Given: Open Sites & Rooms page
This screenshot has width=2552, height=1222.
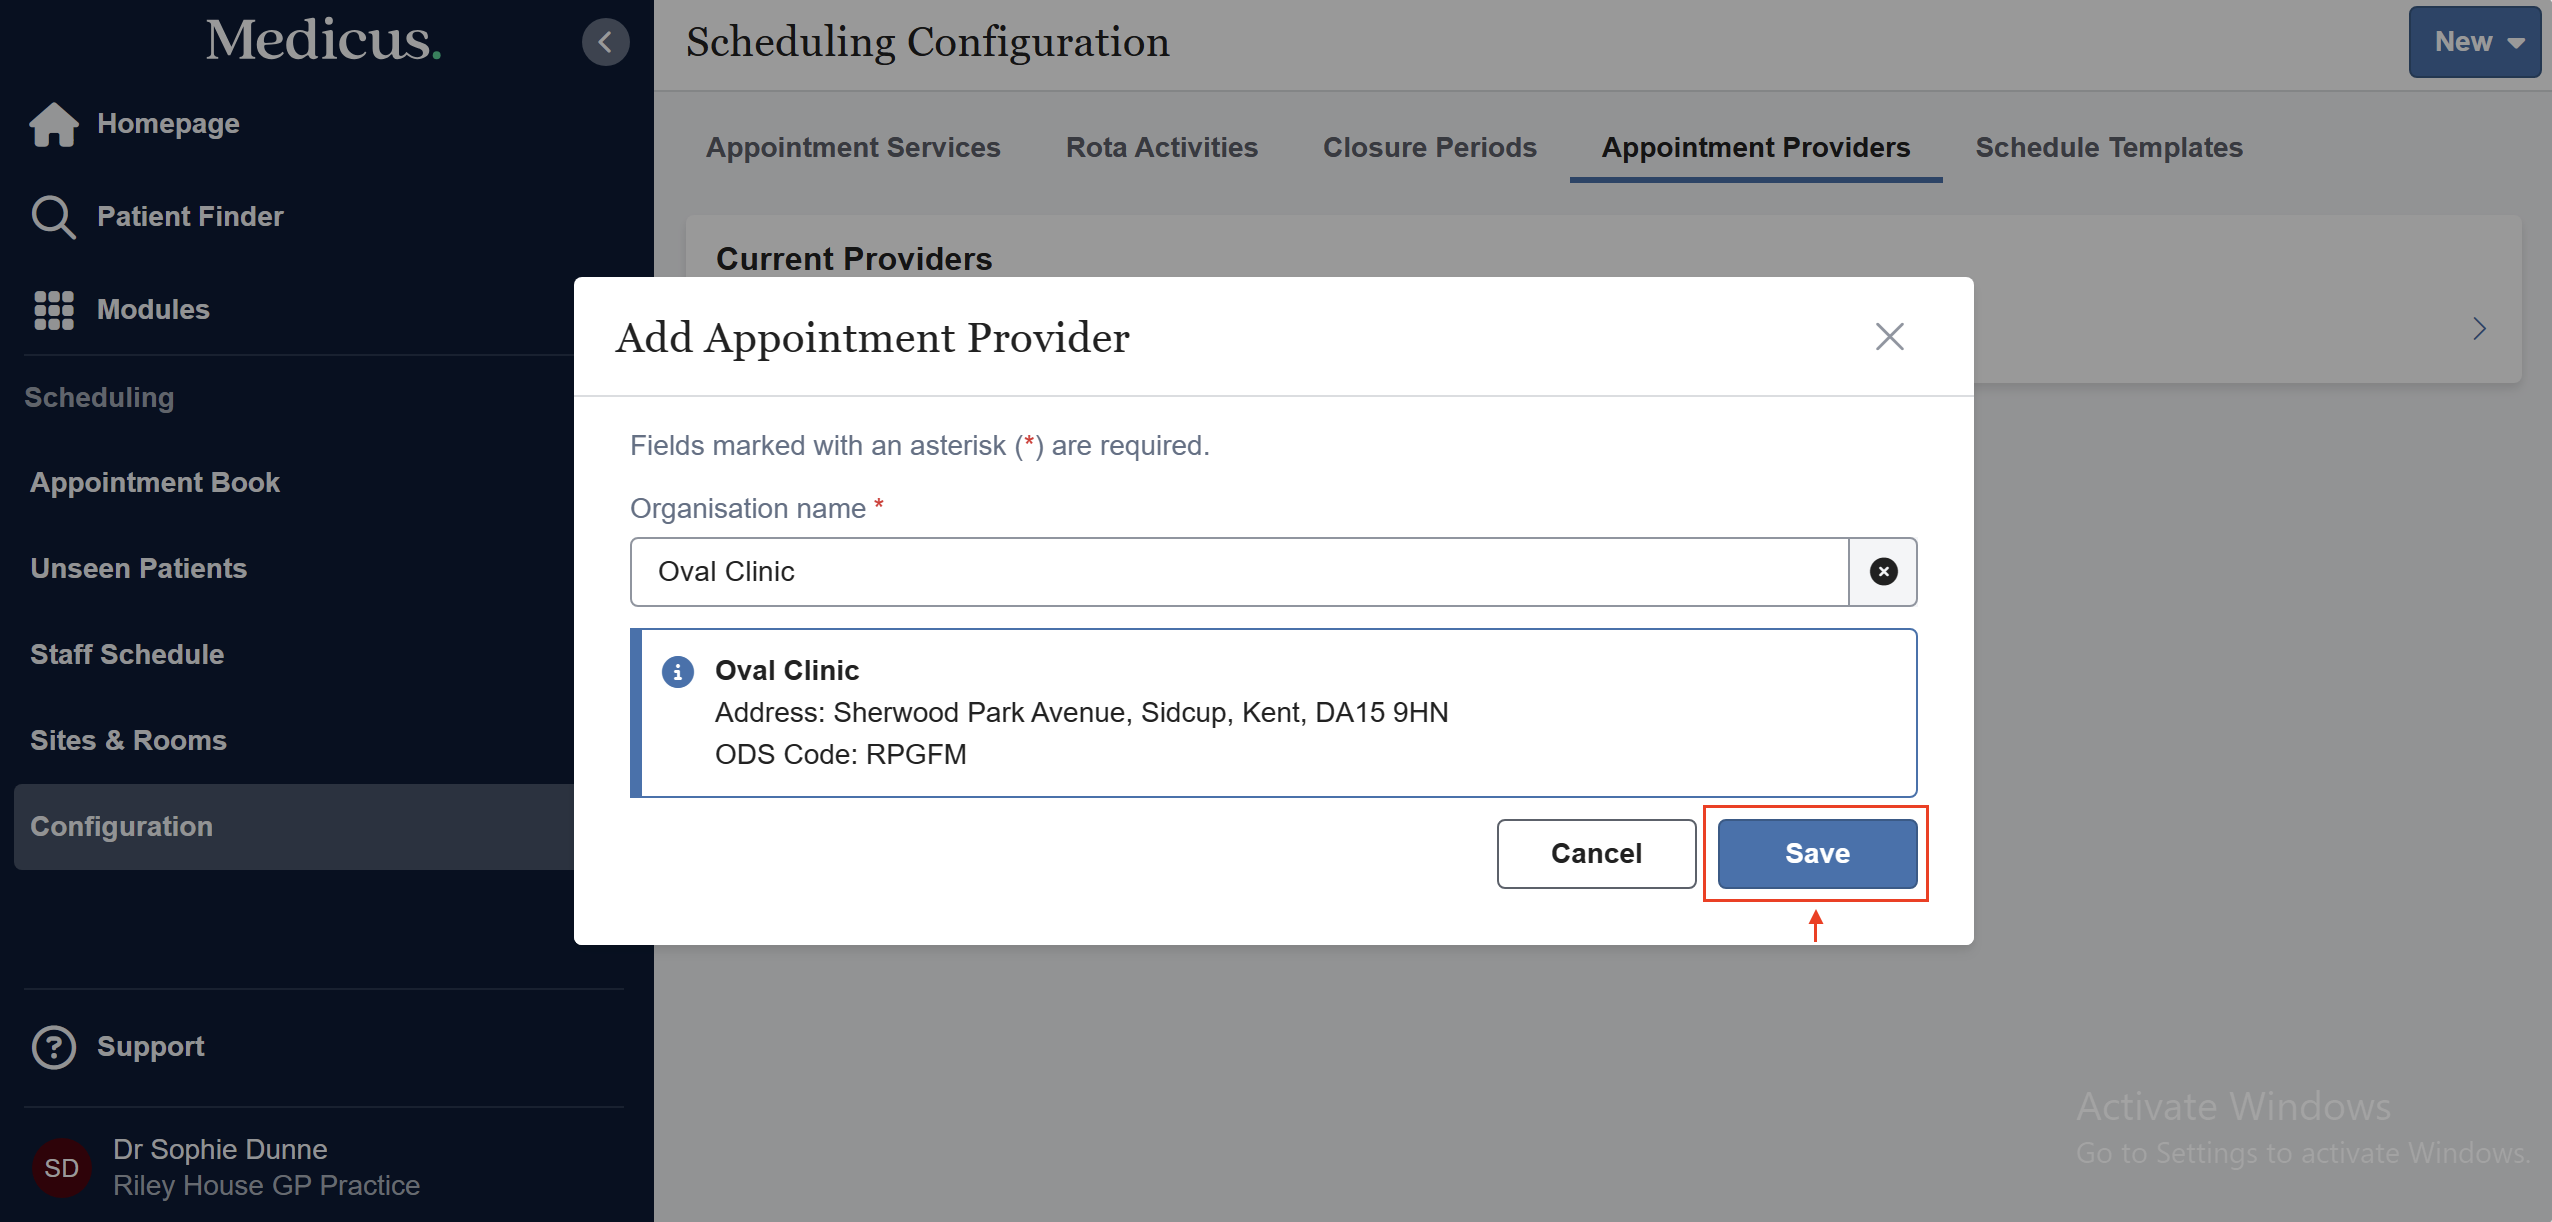Looking at the screenshot, I should tap(128, 741).
